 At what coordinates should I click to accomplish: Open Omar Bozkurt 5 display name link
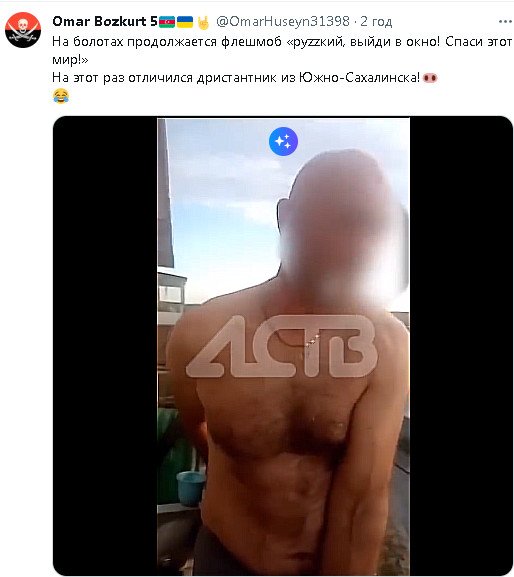[105, 21]
